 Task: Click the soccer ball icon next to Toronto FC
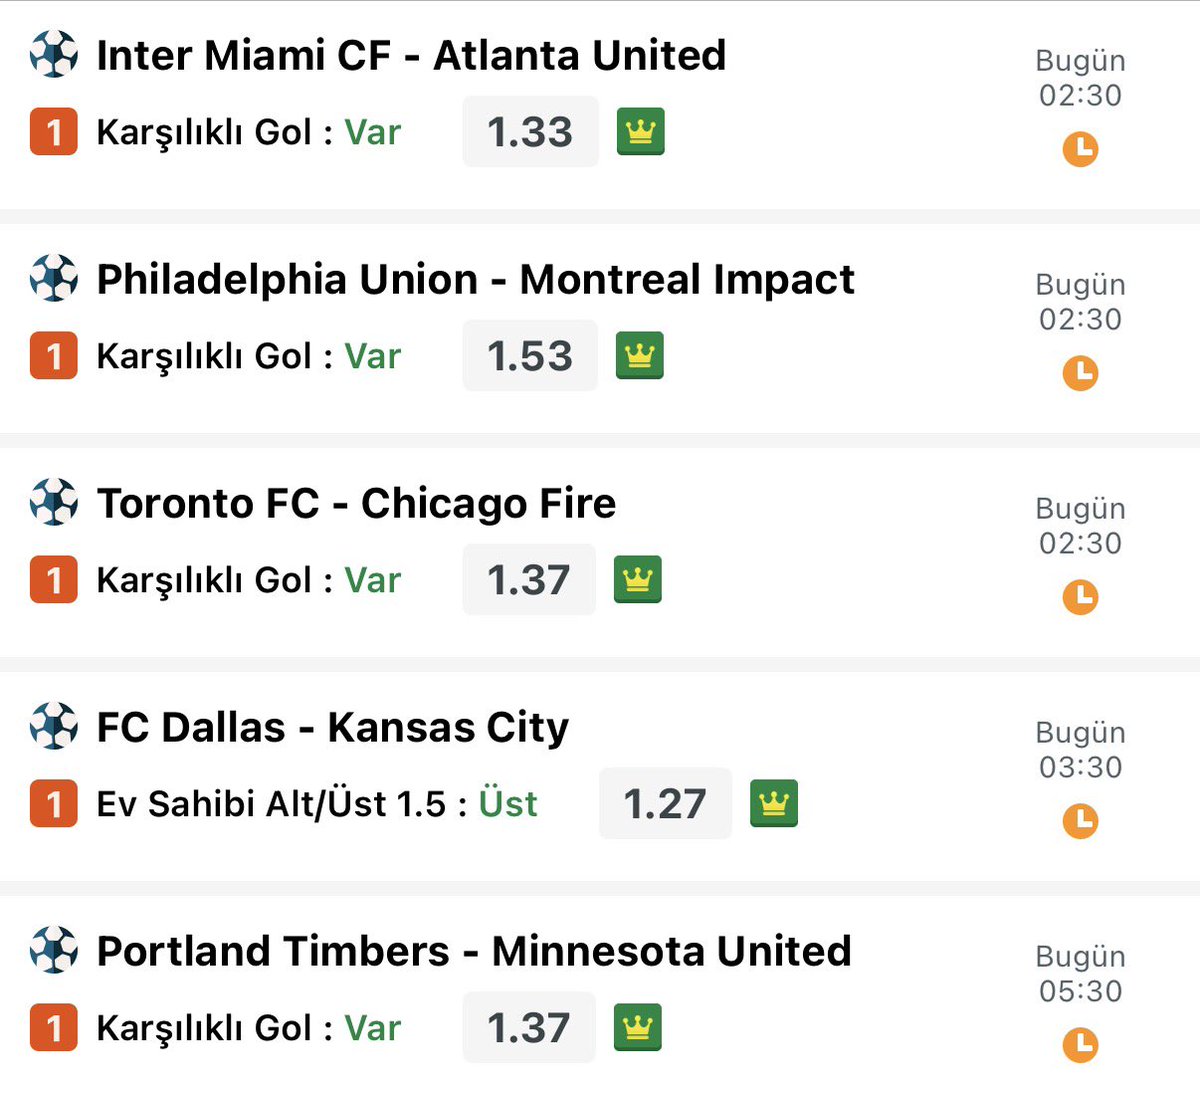click(x=54, y=502)
